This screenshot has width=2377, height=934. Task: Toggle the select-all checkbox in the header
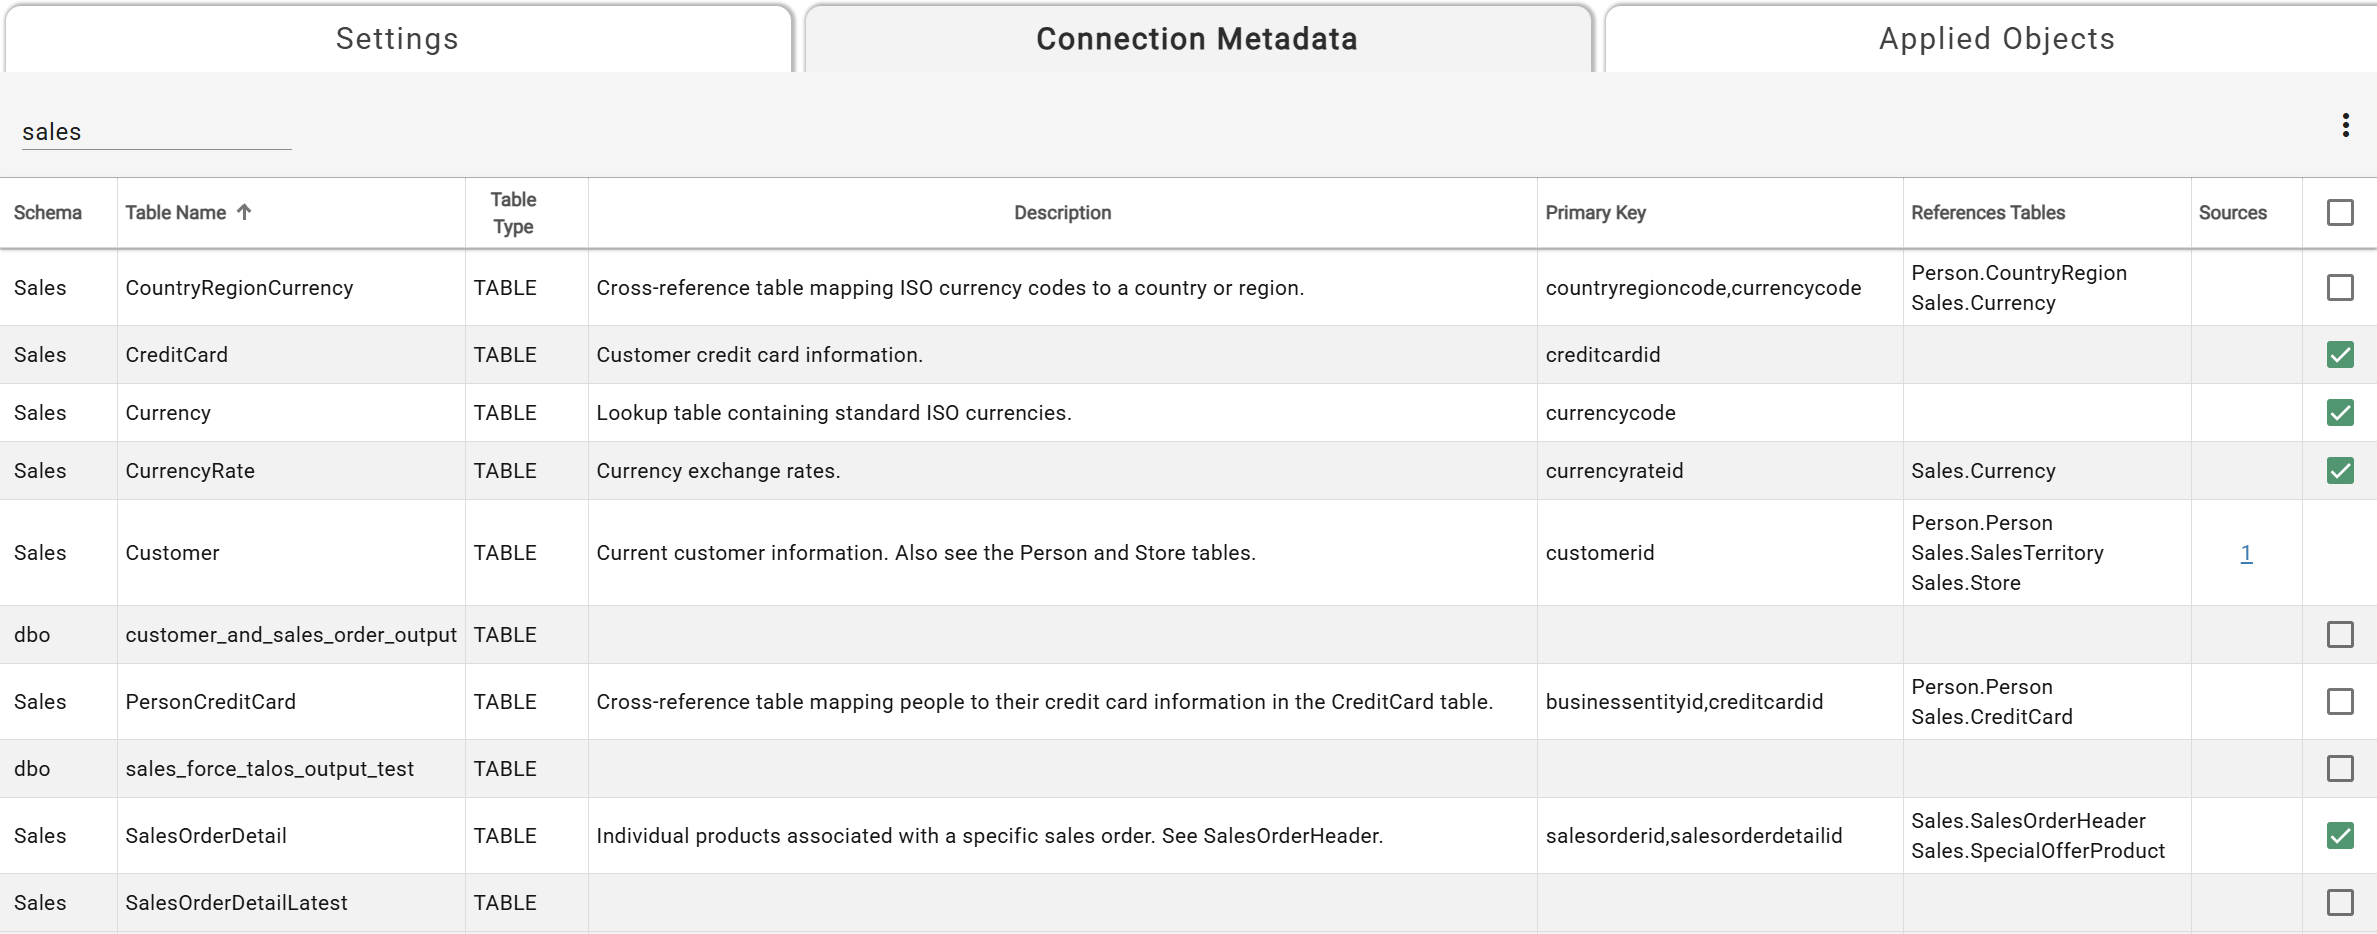(x=2339, y=212)
